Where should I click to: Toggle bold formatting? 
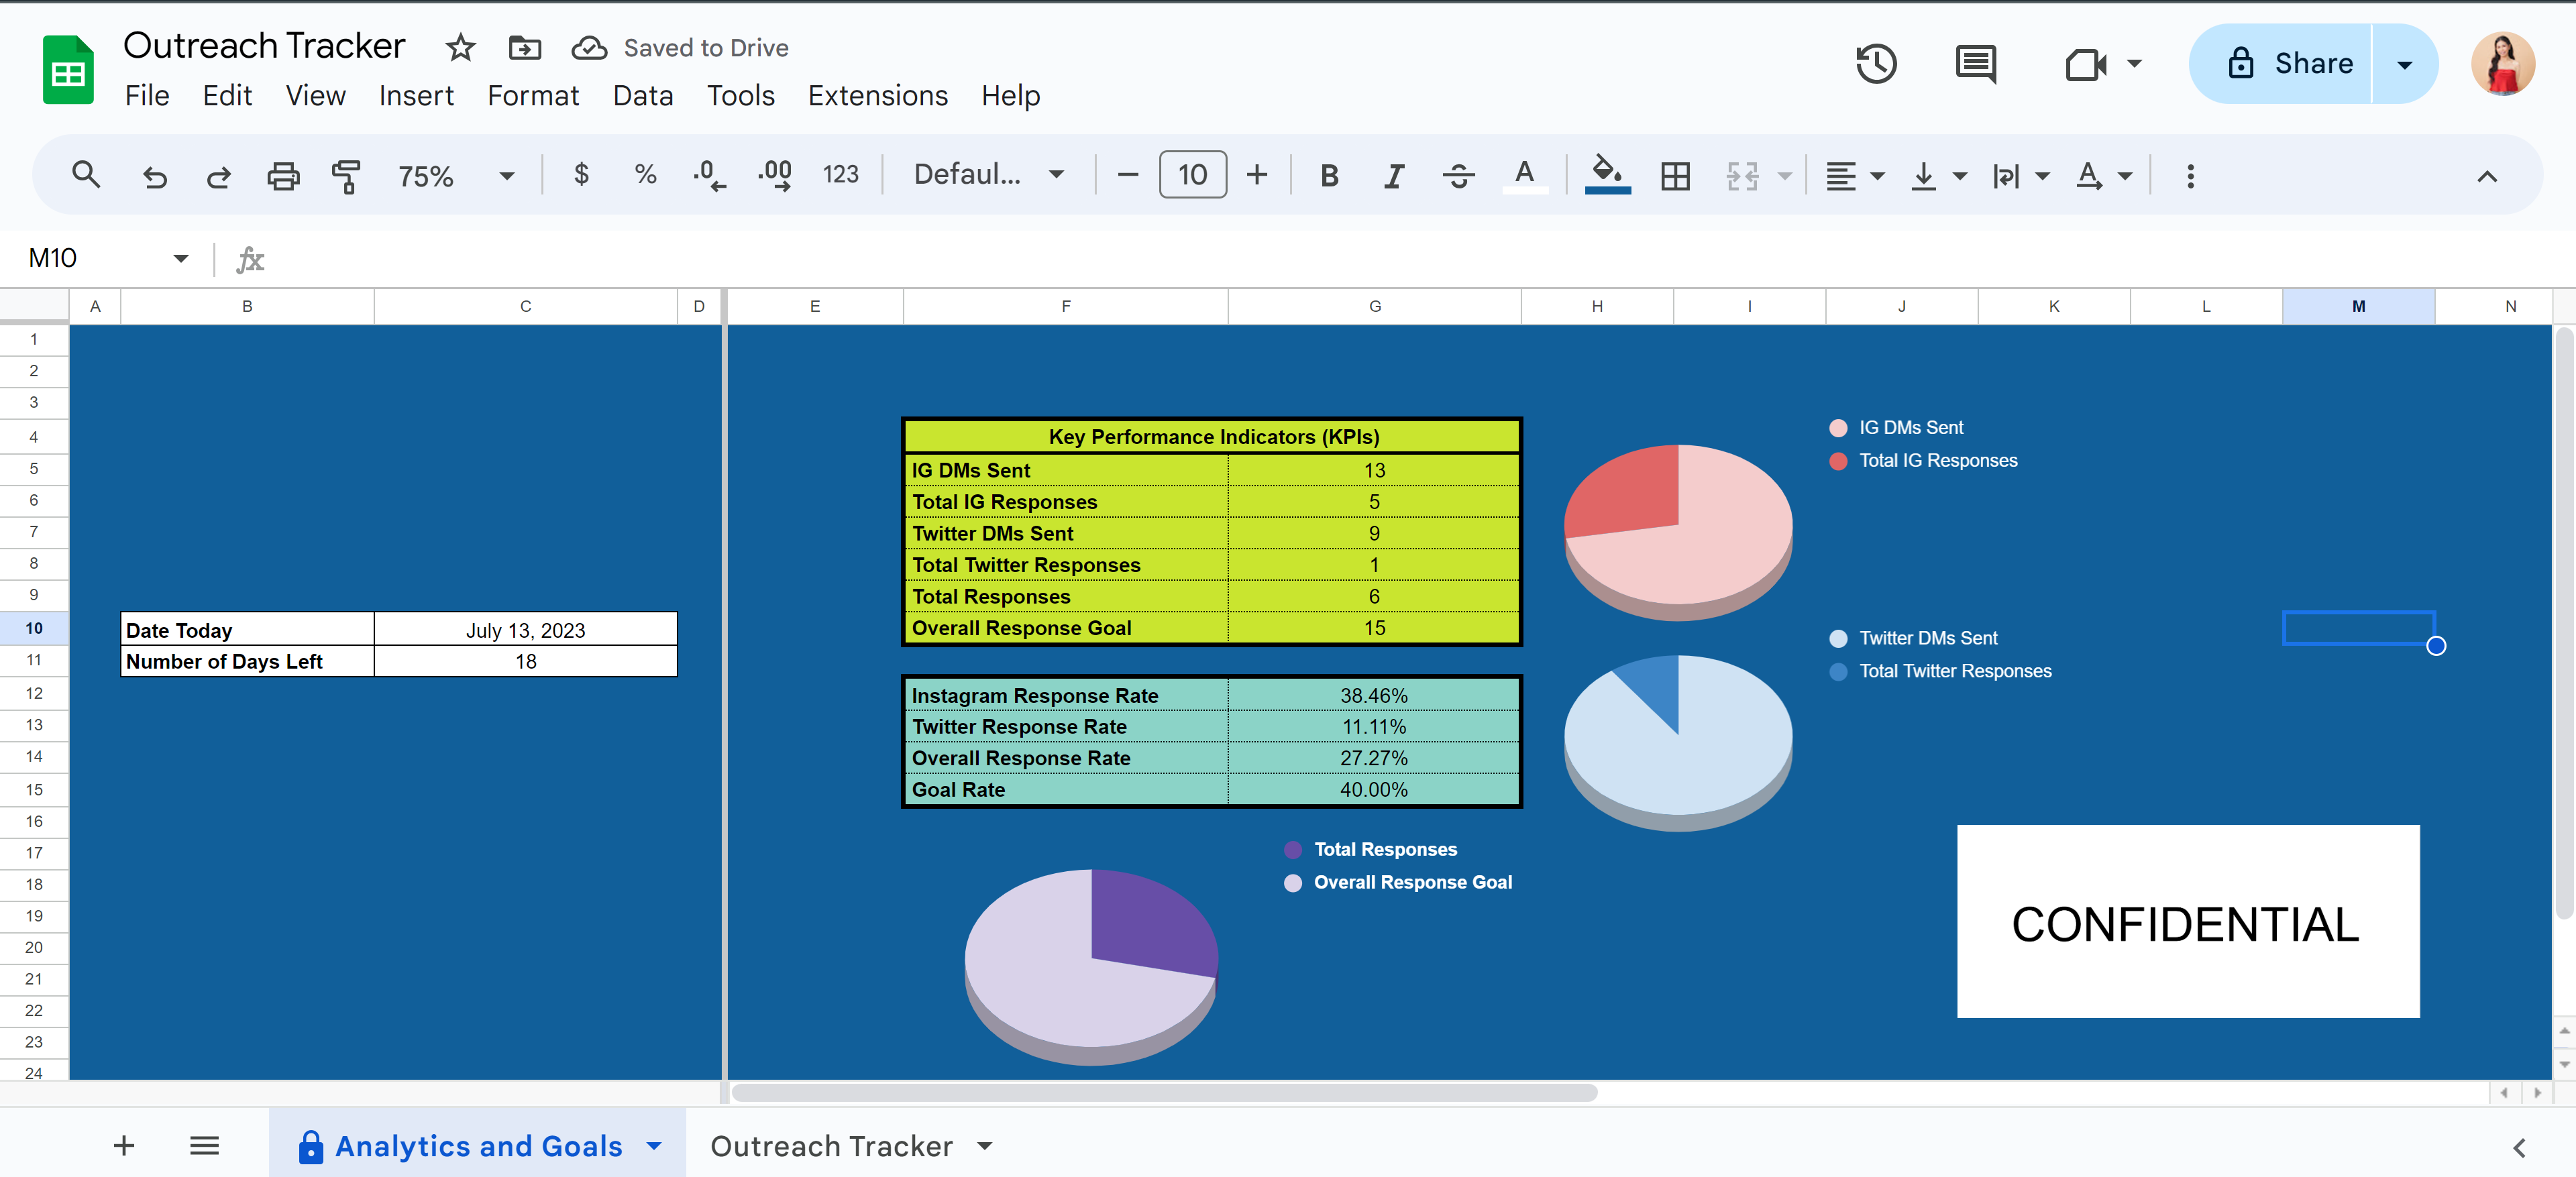tap(1328, 176)
